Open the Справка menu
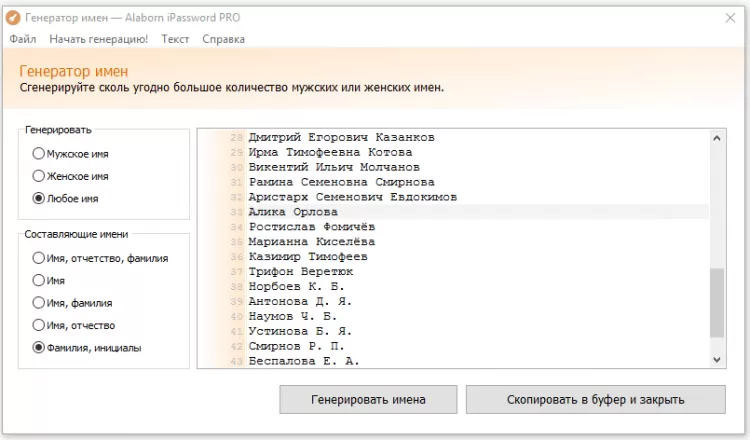This screenshot has width=750, height=440. point(223,39)
